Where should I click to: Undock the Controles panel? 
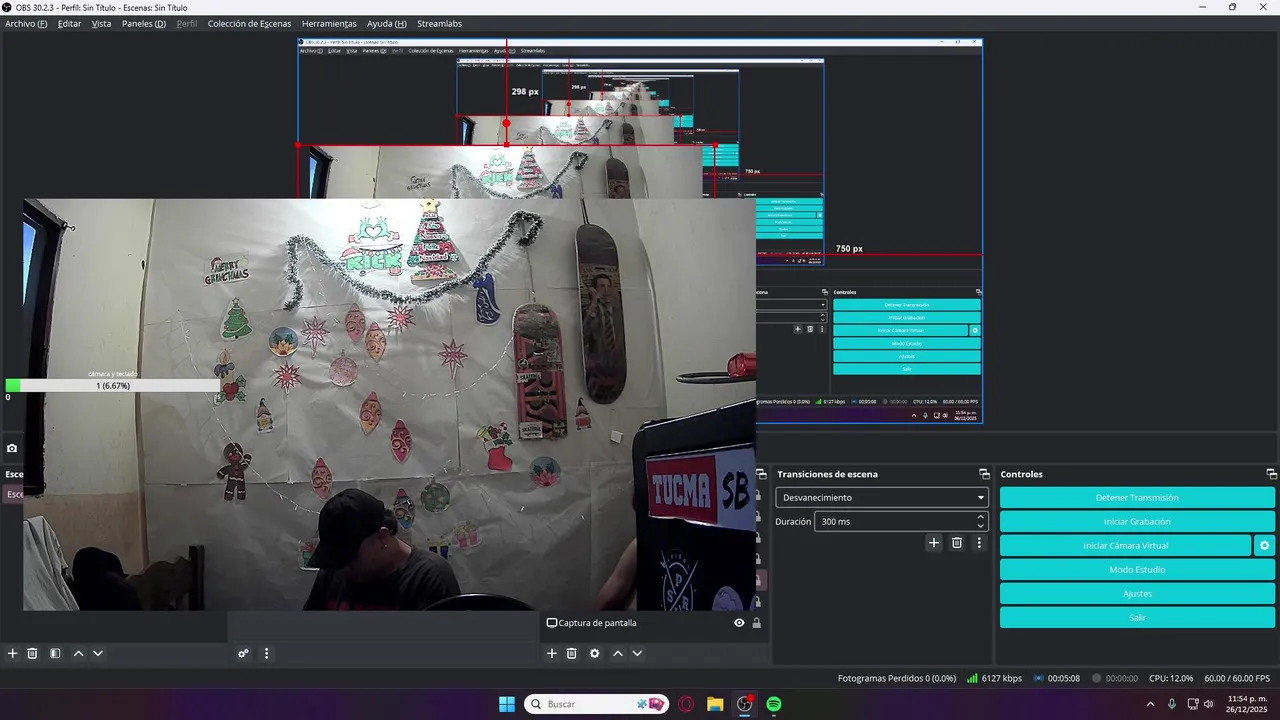coord(1271,474)
